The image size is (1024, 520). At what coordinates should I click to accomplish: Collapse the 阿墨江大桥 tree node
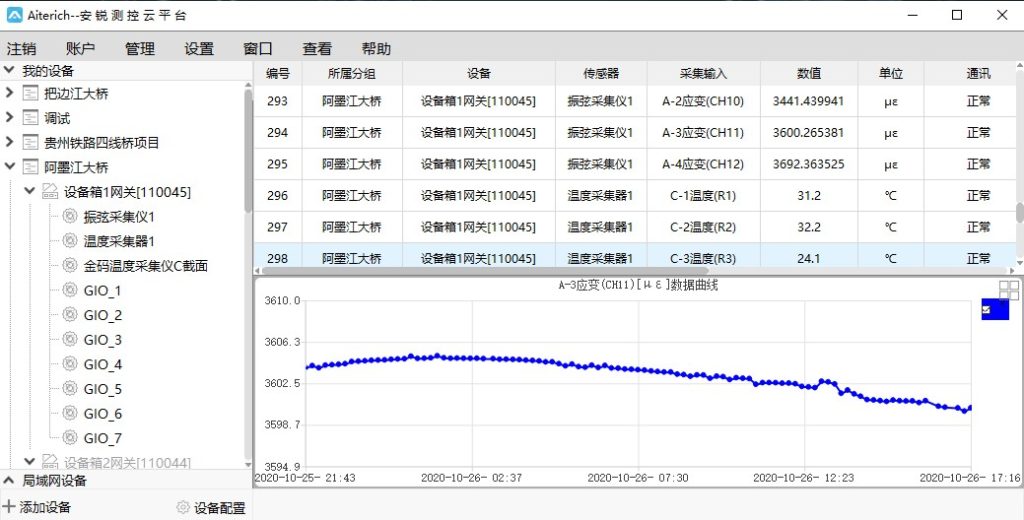point(9,167)
